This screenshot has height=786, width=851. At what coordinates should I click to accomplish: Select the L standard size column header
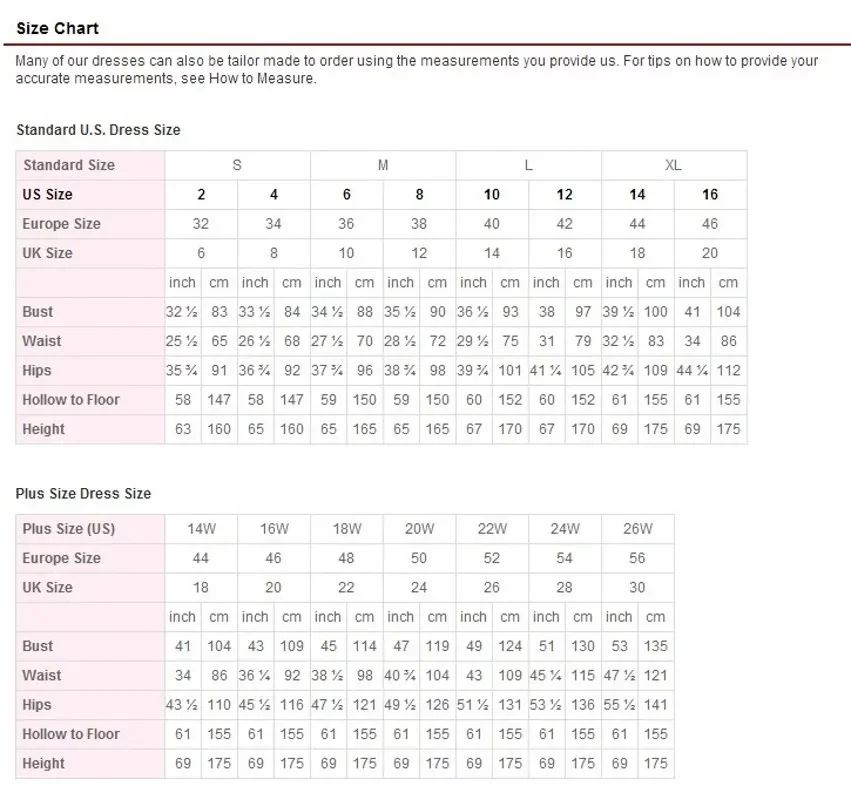tap(528, 165)
